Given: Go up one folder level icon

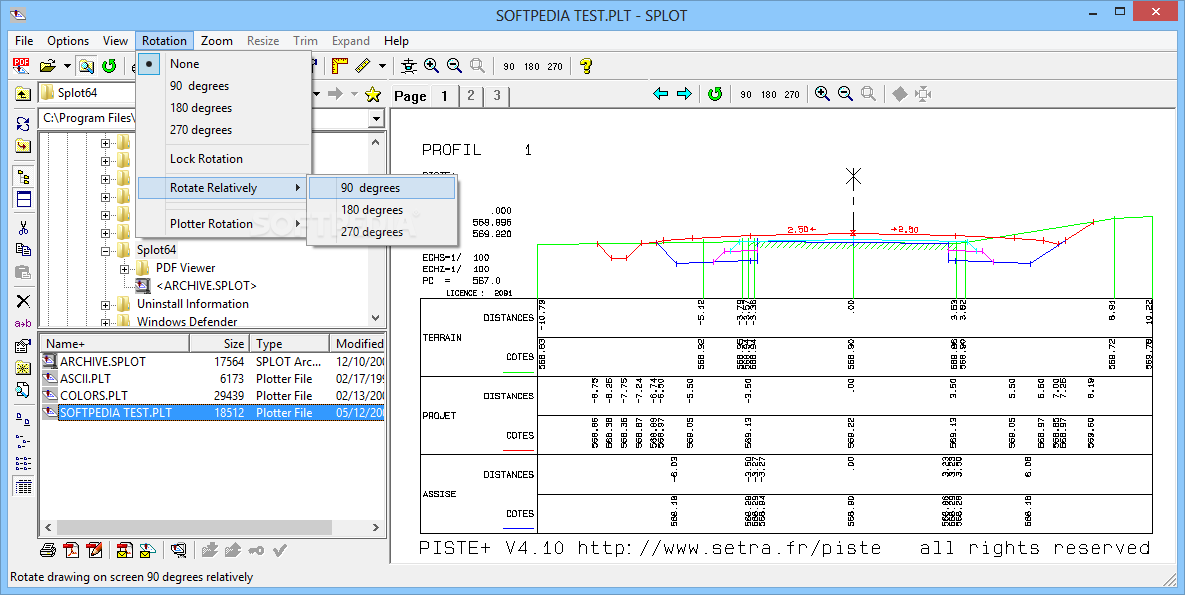Looking at the screenshot, I should click(x=23, y=94).
